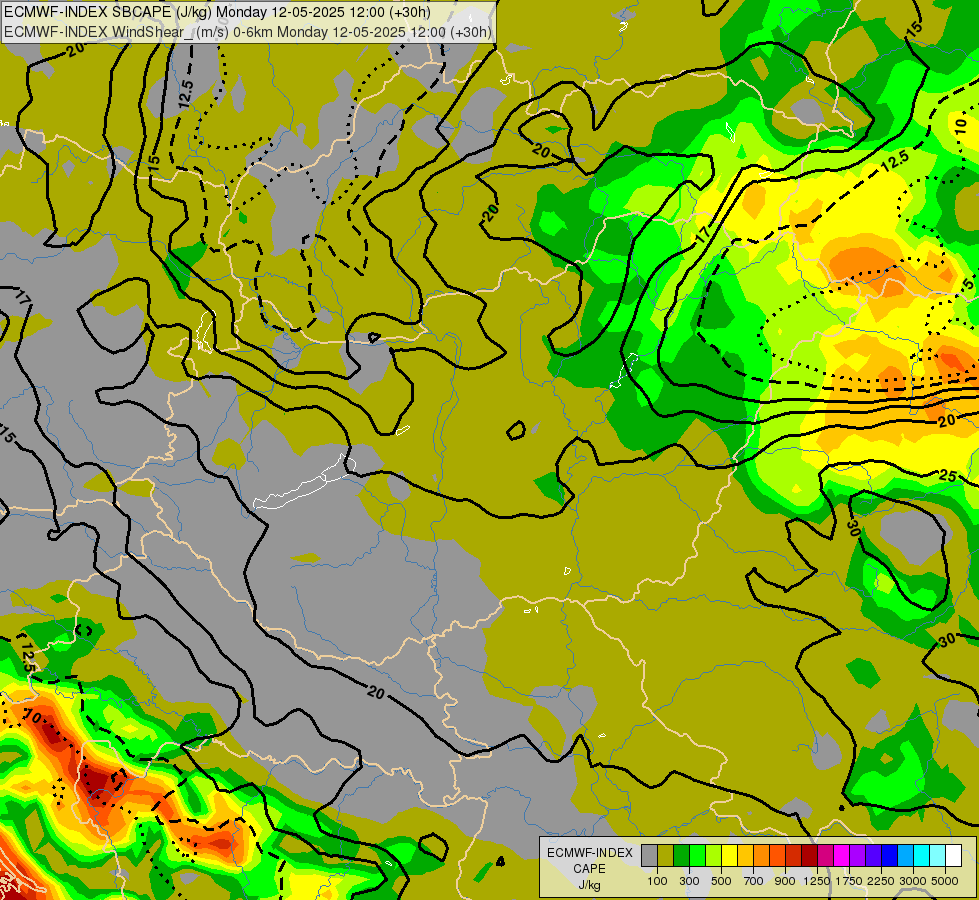979x900 pixels.
Task: Click the 500 tick value in the legend
Action: click(x=721, y=881)
